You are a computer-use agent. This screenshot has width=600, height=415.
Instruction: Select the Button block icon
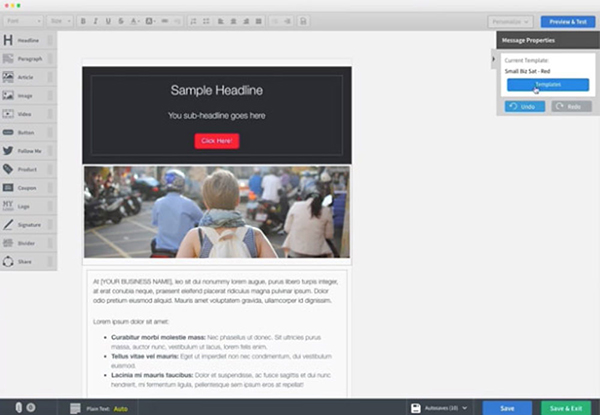click(x=8, y=132)
